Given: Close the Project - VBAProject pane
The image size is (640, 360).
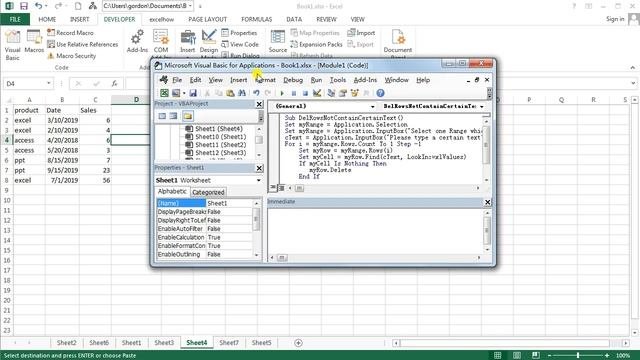Looking at the screenshot, I should [259, 104].
